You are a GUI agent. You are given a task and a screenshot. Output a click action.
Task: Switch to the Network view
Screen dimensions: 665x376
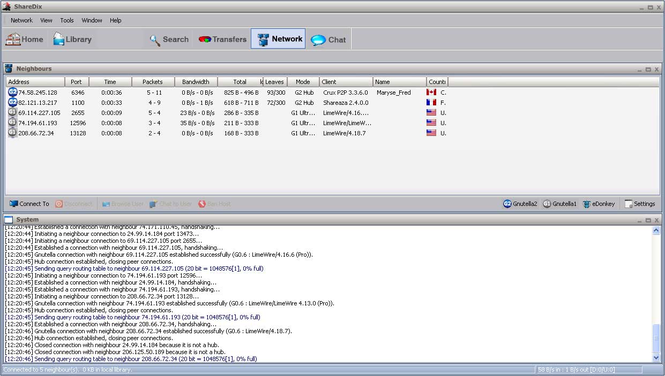(x=278, y=39)
